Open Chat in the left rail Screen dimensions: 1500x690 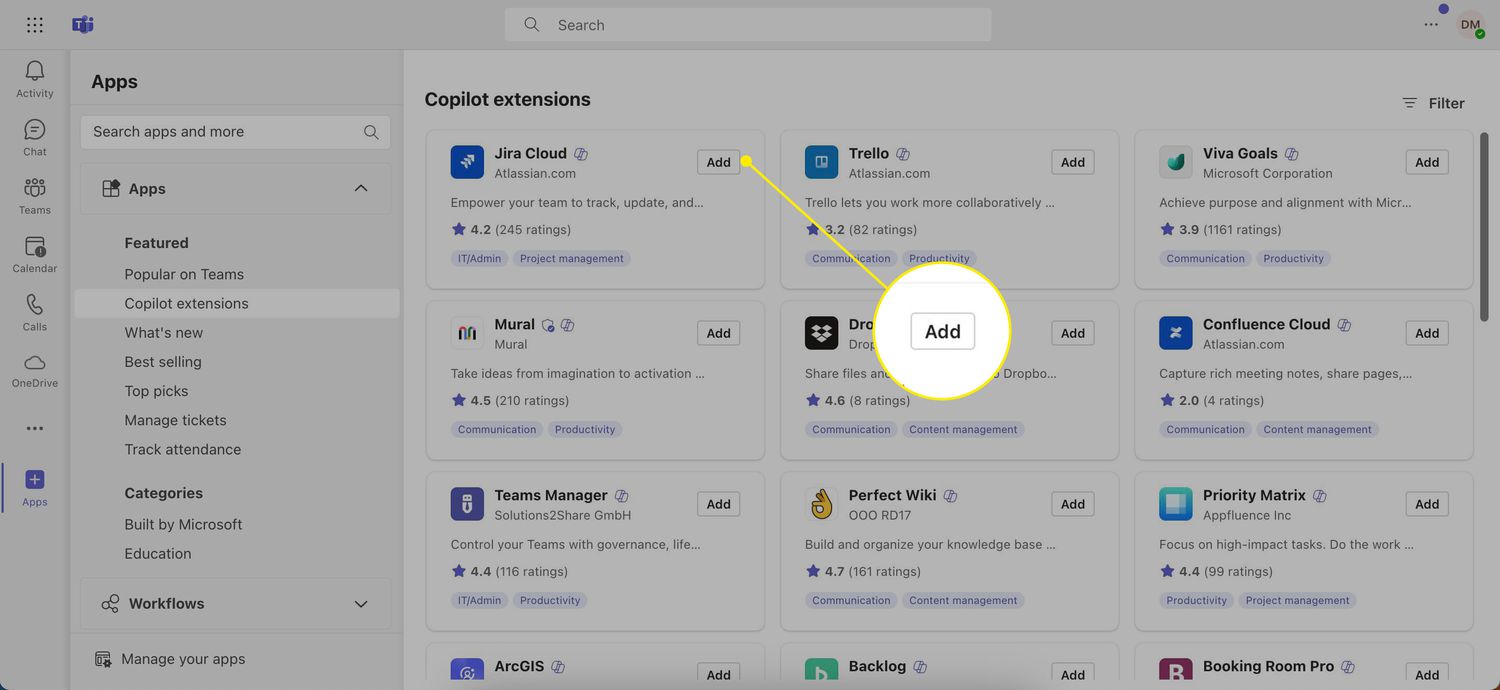coord(34,131)
